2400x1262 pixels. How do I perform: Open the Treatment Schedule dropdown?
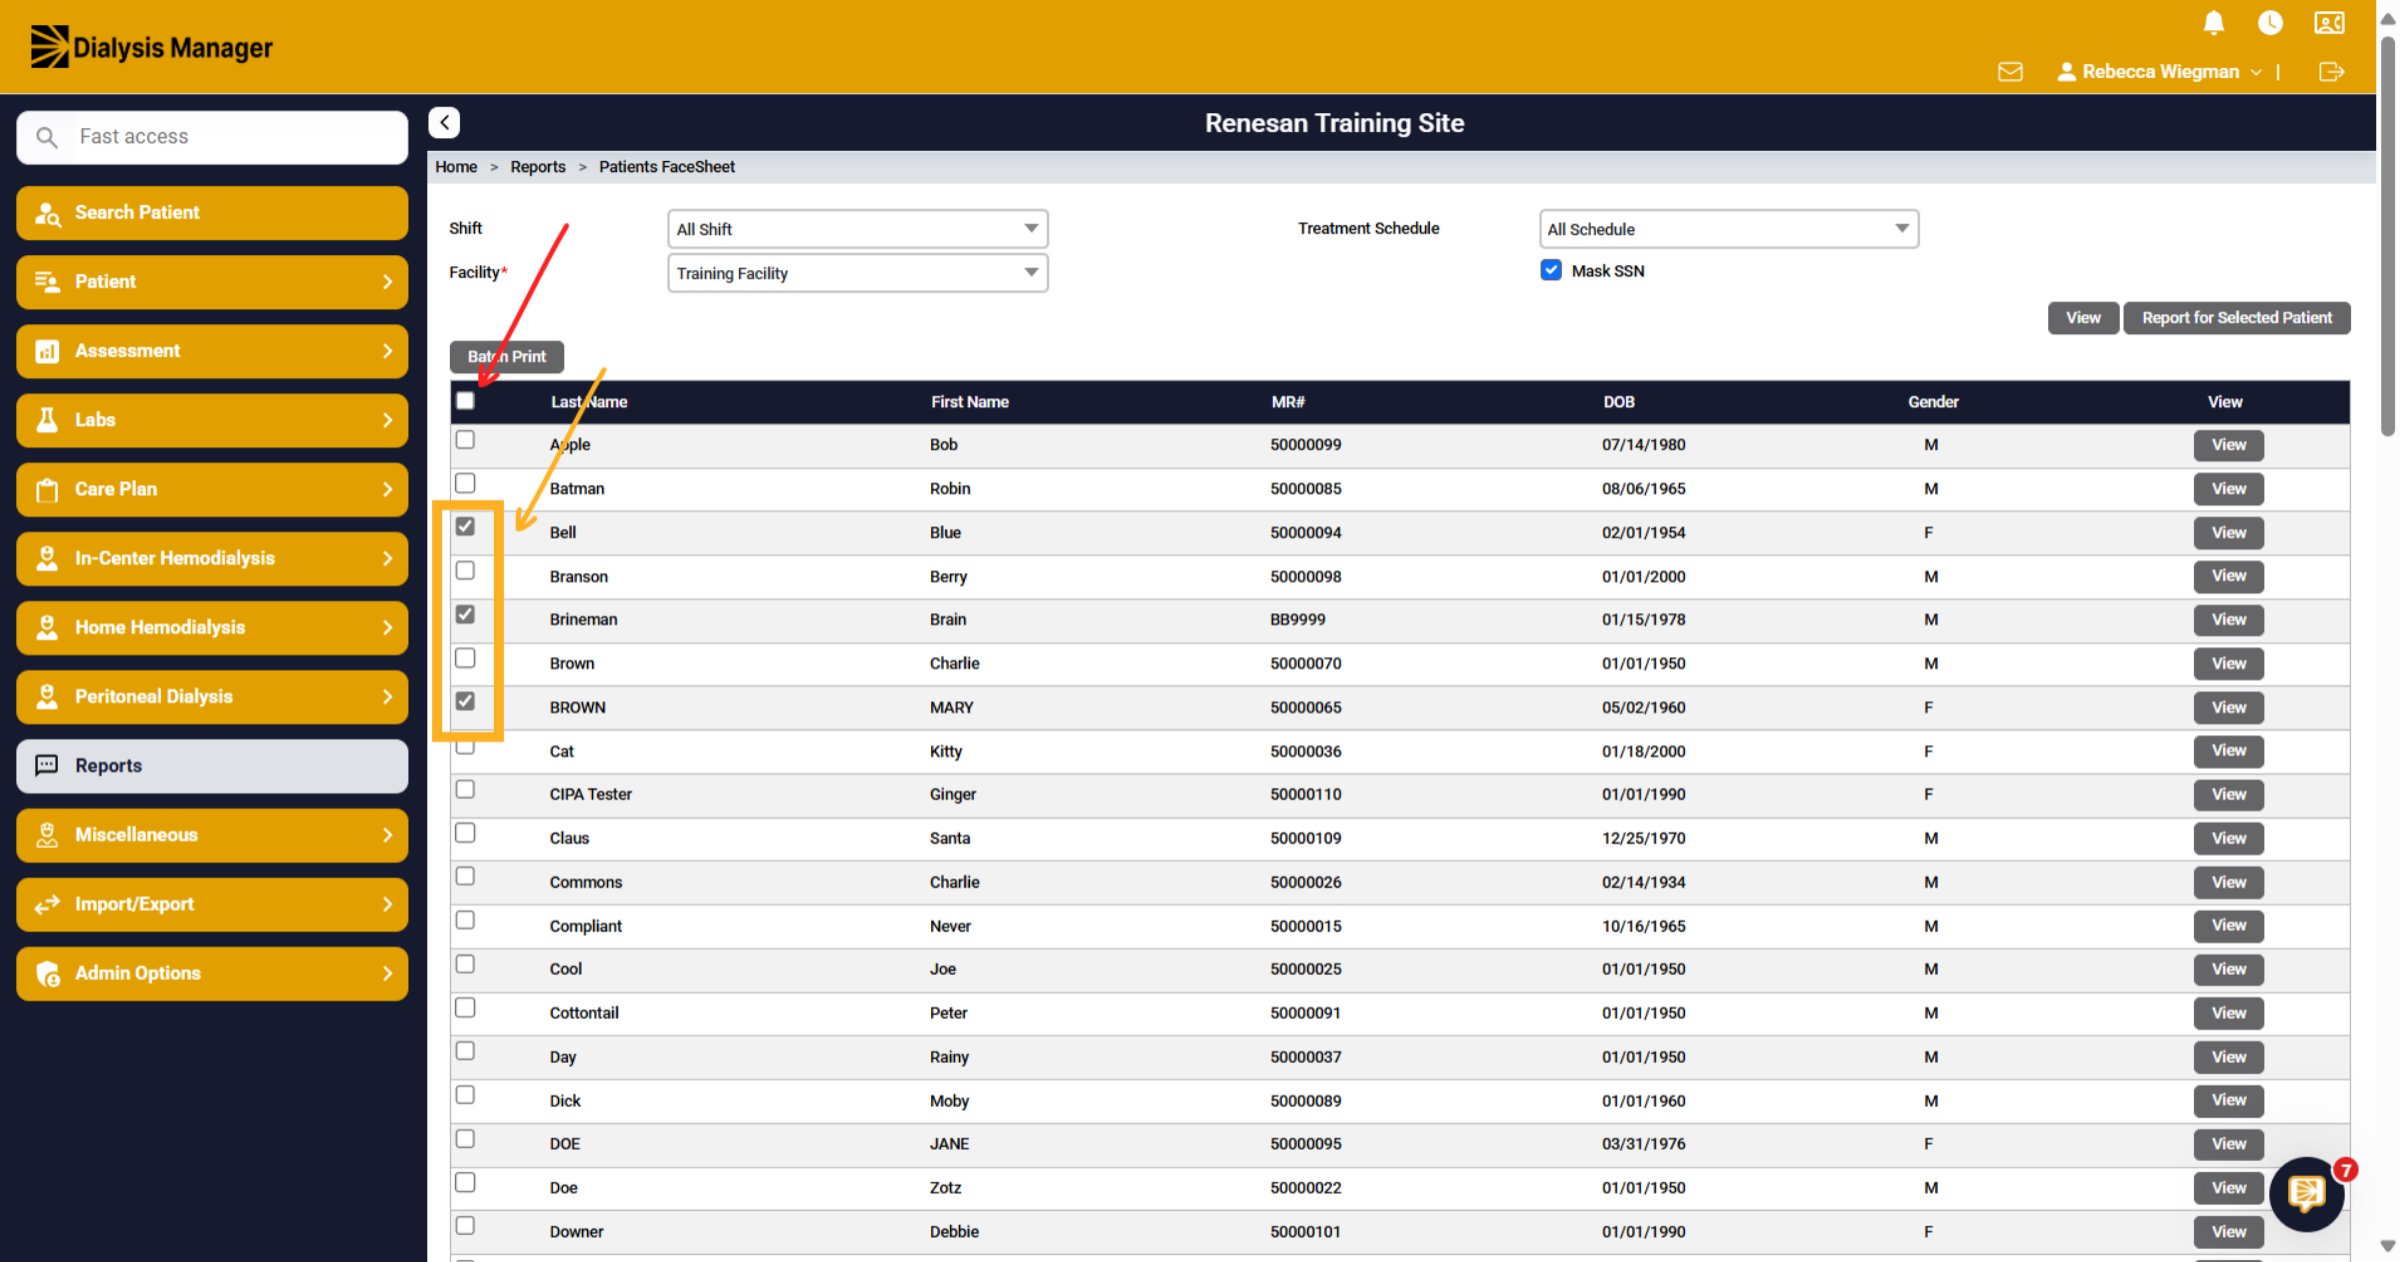tap(1729, 229)
